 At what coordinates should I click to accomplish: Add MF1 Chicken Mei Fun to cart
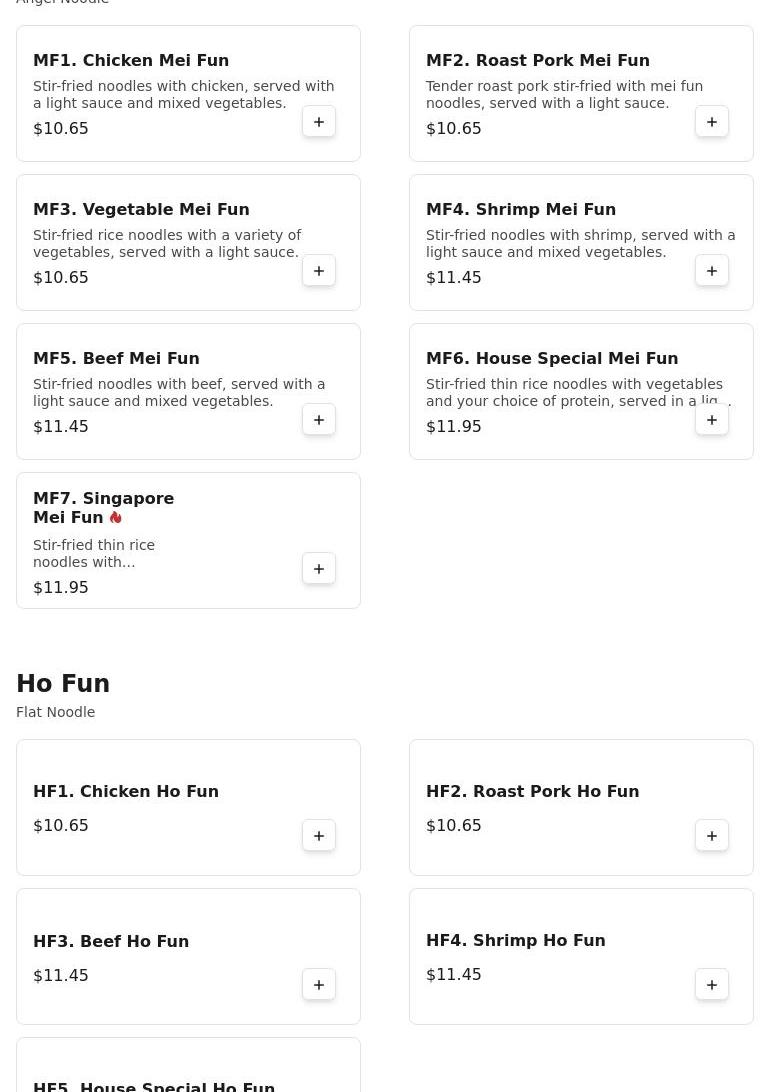tap(319, 122)
